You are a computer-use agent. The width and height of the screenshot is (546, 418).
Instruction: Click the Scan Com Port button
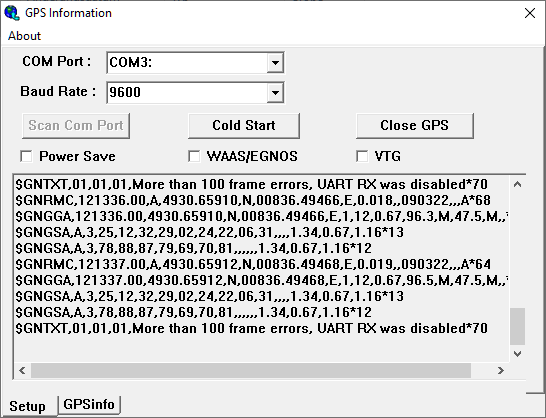[76, 125]
